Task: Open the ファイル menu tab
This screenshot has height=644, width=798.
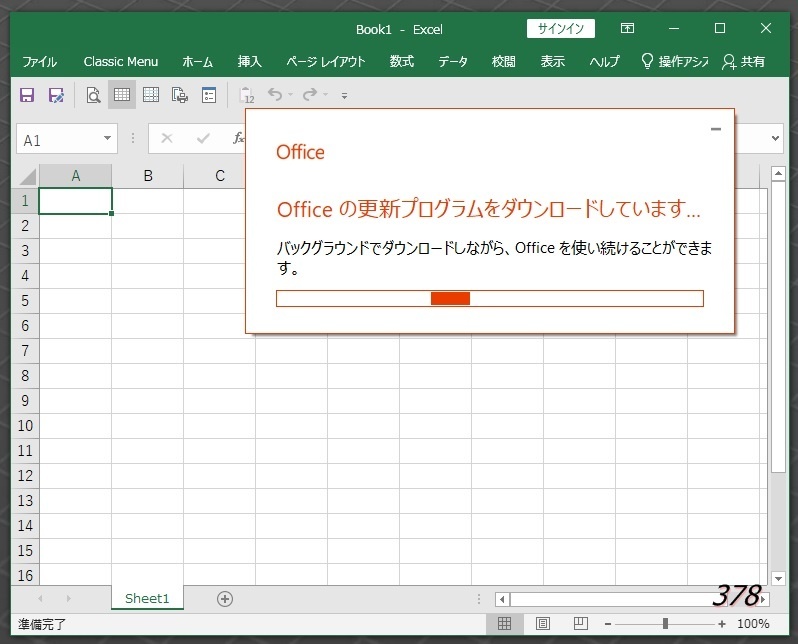Action: (x=40, y=62)
